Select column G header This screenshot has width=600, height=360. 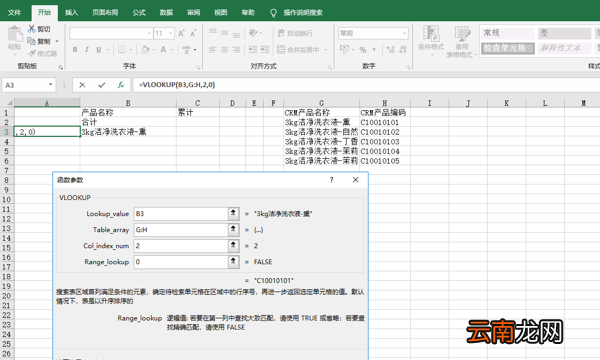pyautogui.click(x=321, y=103)
